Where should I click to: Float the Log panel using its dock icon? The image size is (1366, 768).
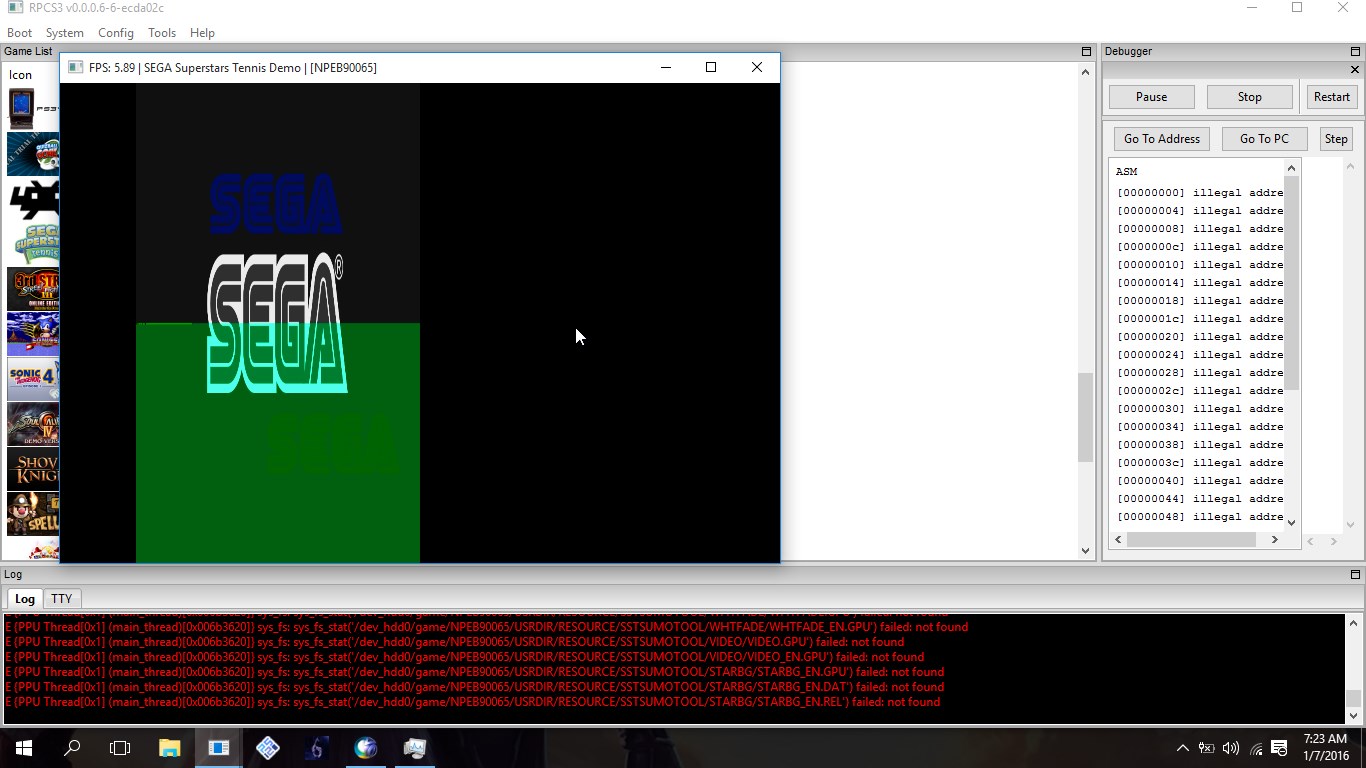point(1355,574)
